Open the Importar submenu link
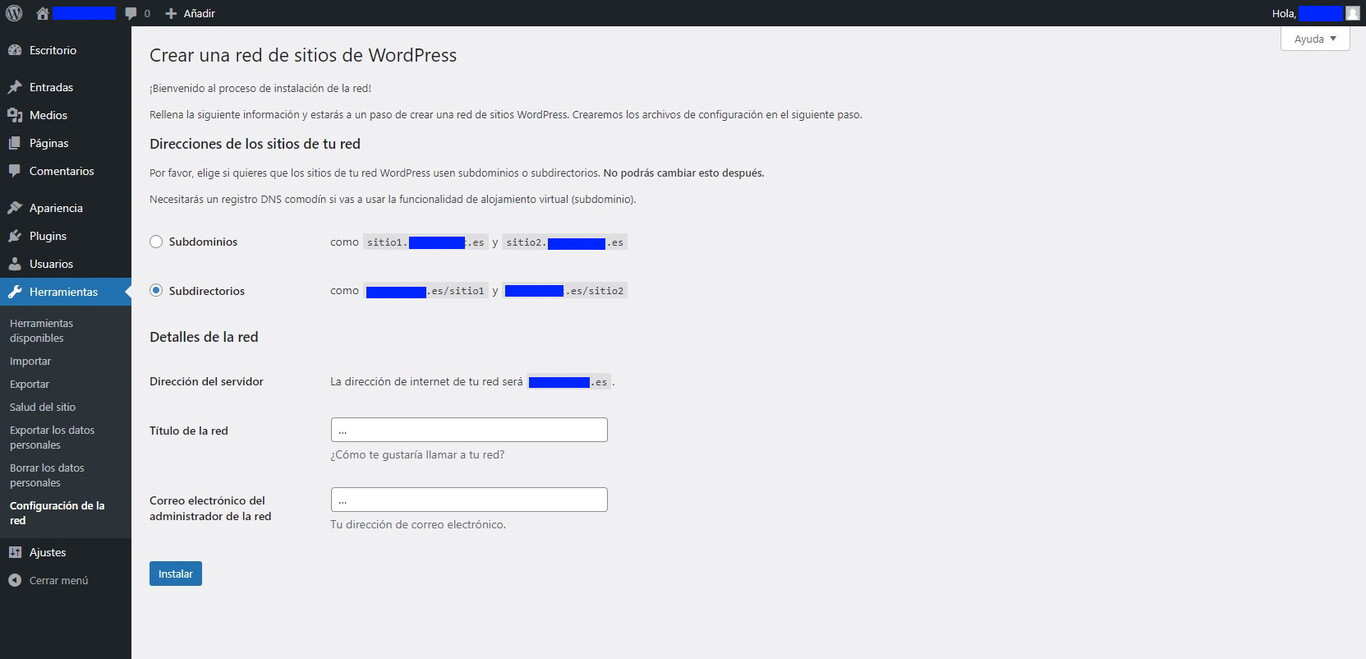The width and height of the screenshot is (1366, 659). [30, 361]
